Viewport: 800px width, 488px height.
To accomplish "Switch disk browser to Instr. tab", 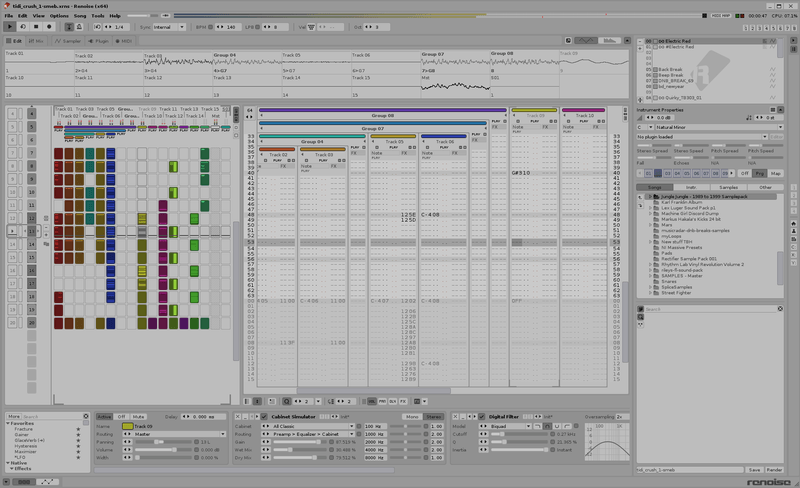I will 691,187.
